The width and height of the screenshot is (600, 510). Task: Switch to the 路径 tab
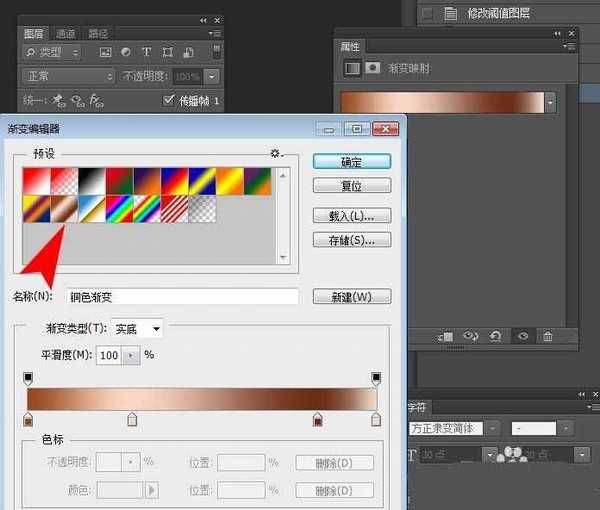98,32
